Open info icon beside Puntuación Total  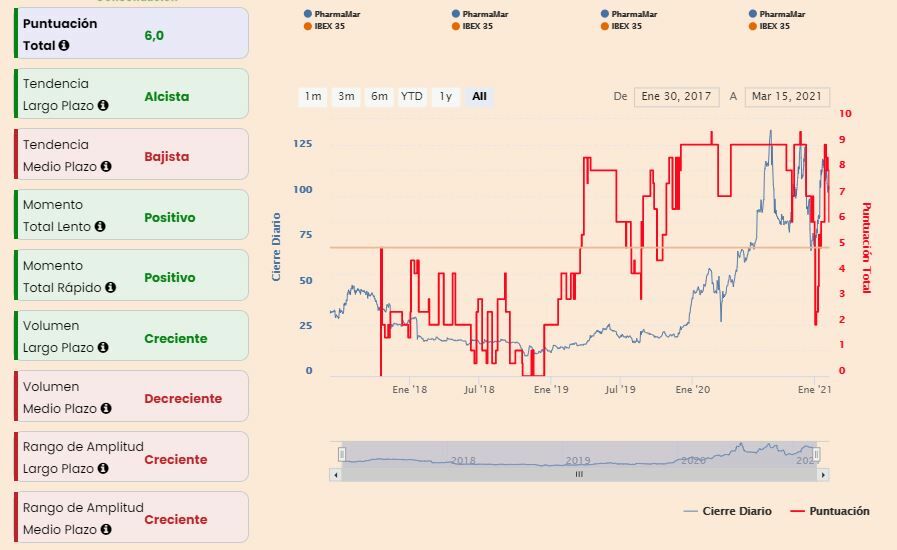click(x=64, y=45)
